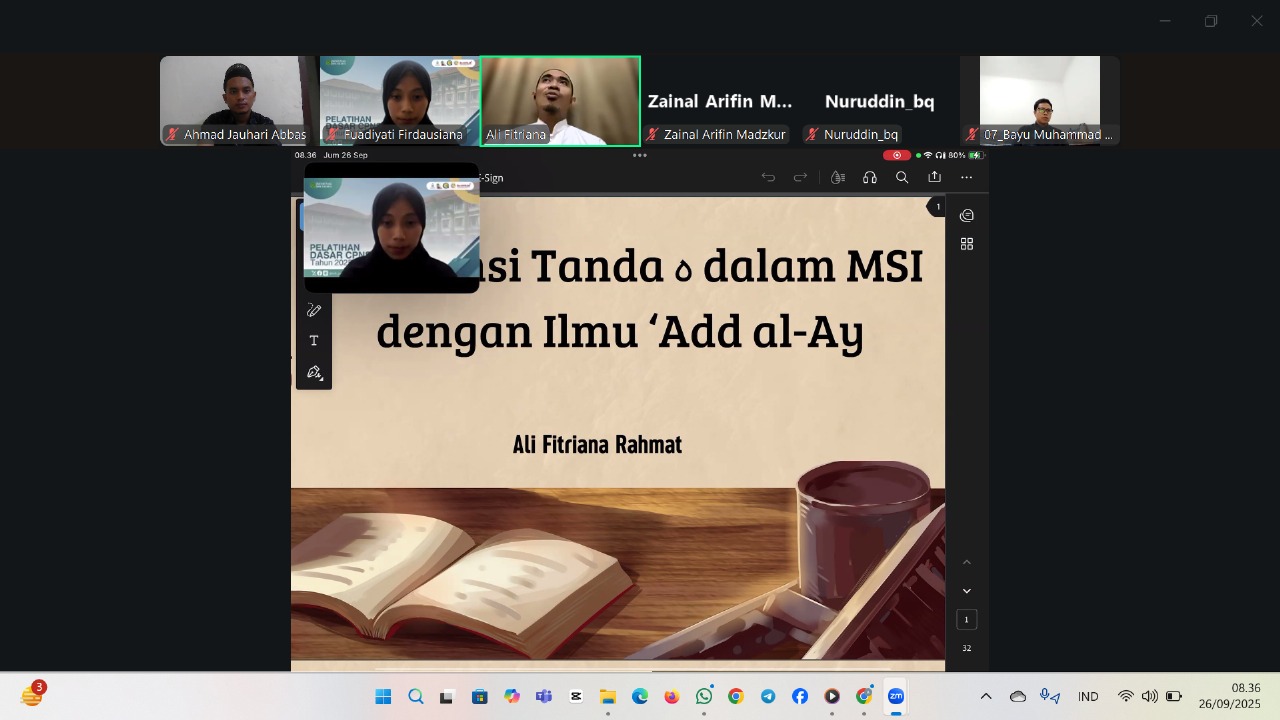Select the freehand draw pen tool
Image resolution: width=1280 pixels, height=720 pixels.
314,311
